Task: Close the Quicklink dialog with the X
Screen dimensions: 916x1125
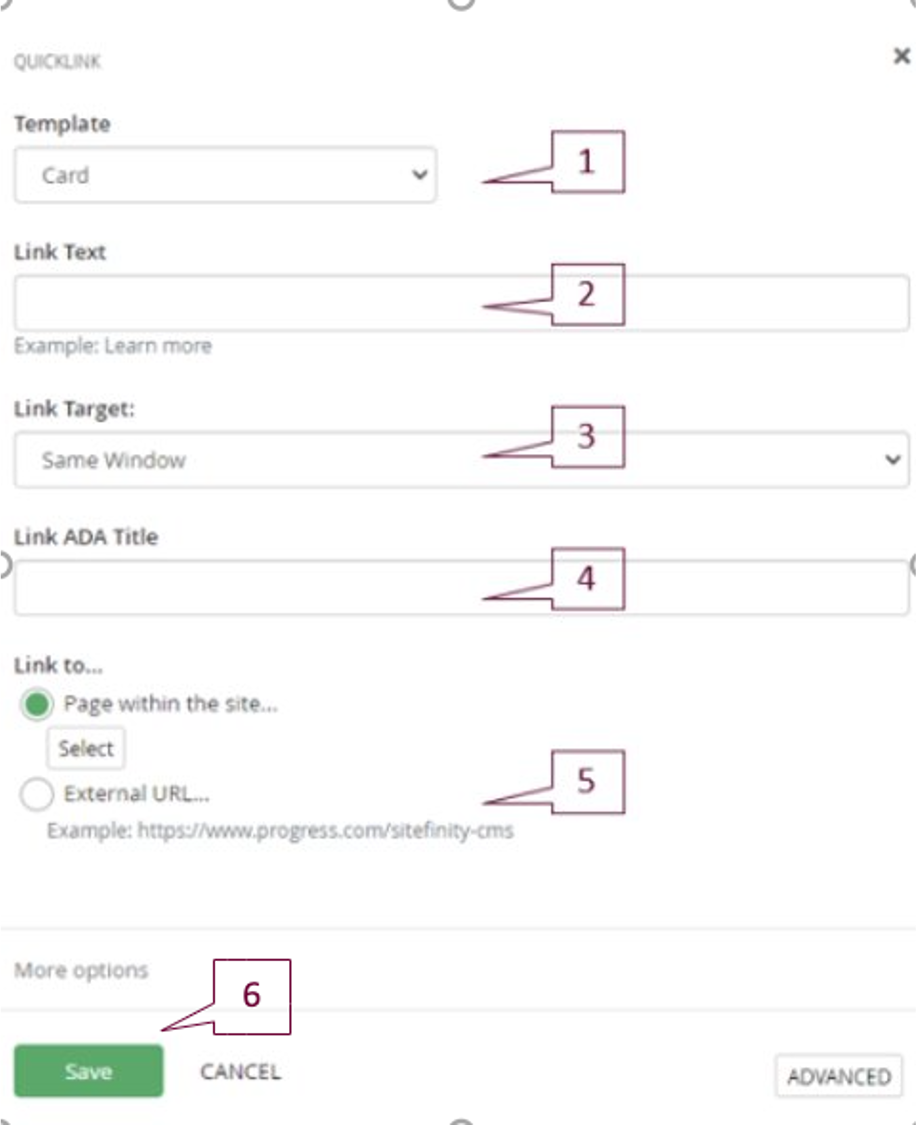Action: [901, 57]
